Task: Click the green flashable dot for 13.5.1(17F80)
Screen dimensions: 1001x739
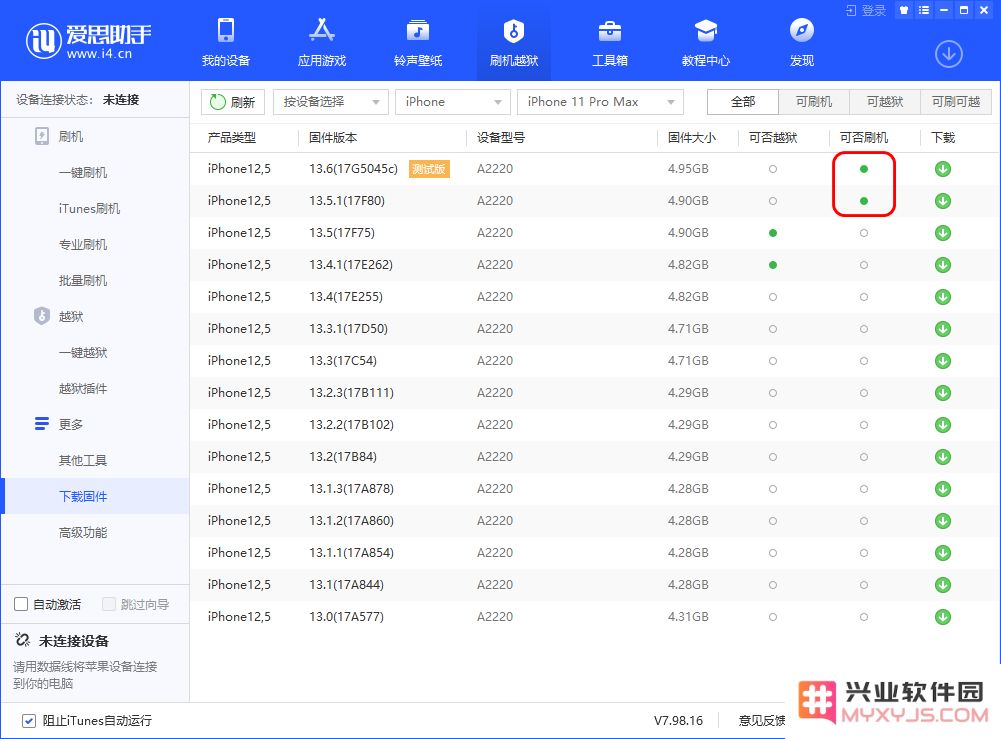Action: [x=864, y=201]
